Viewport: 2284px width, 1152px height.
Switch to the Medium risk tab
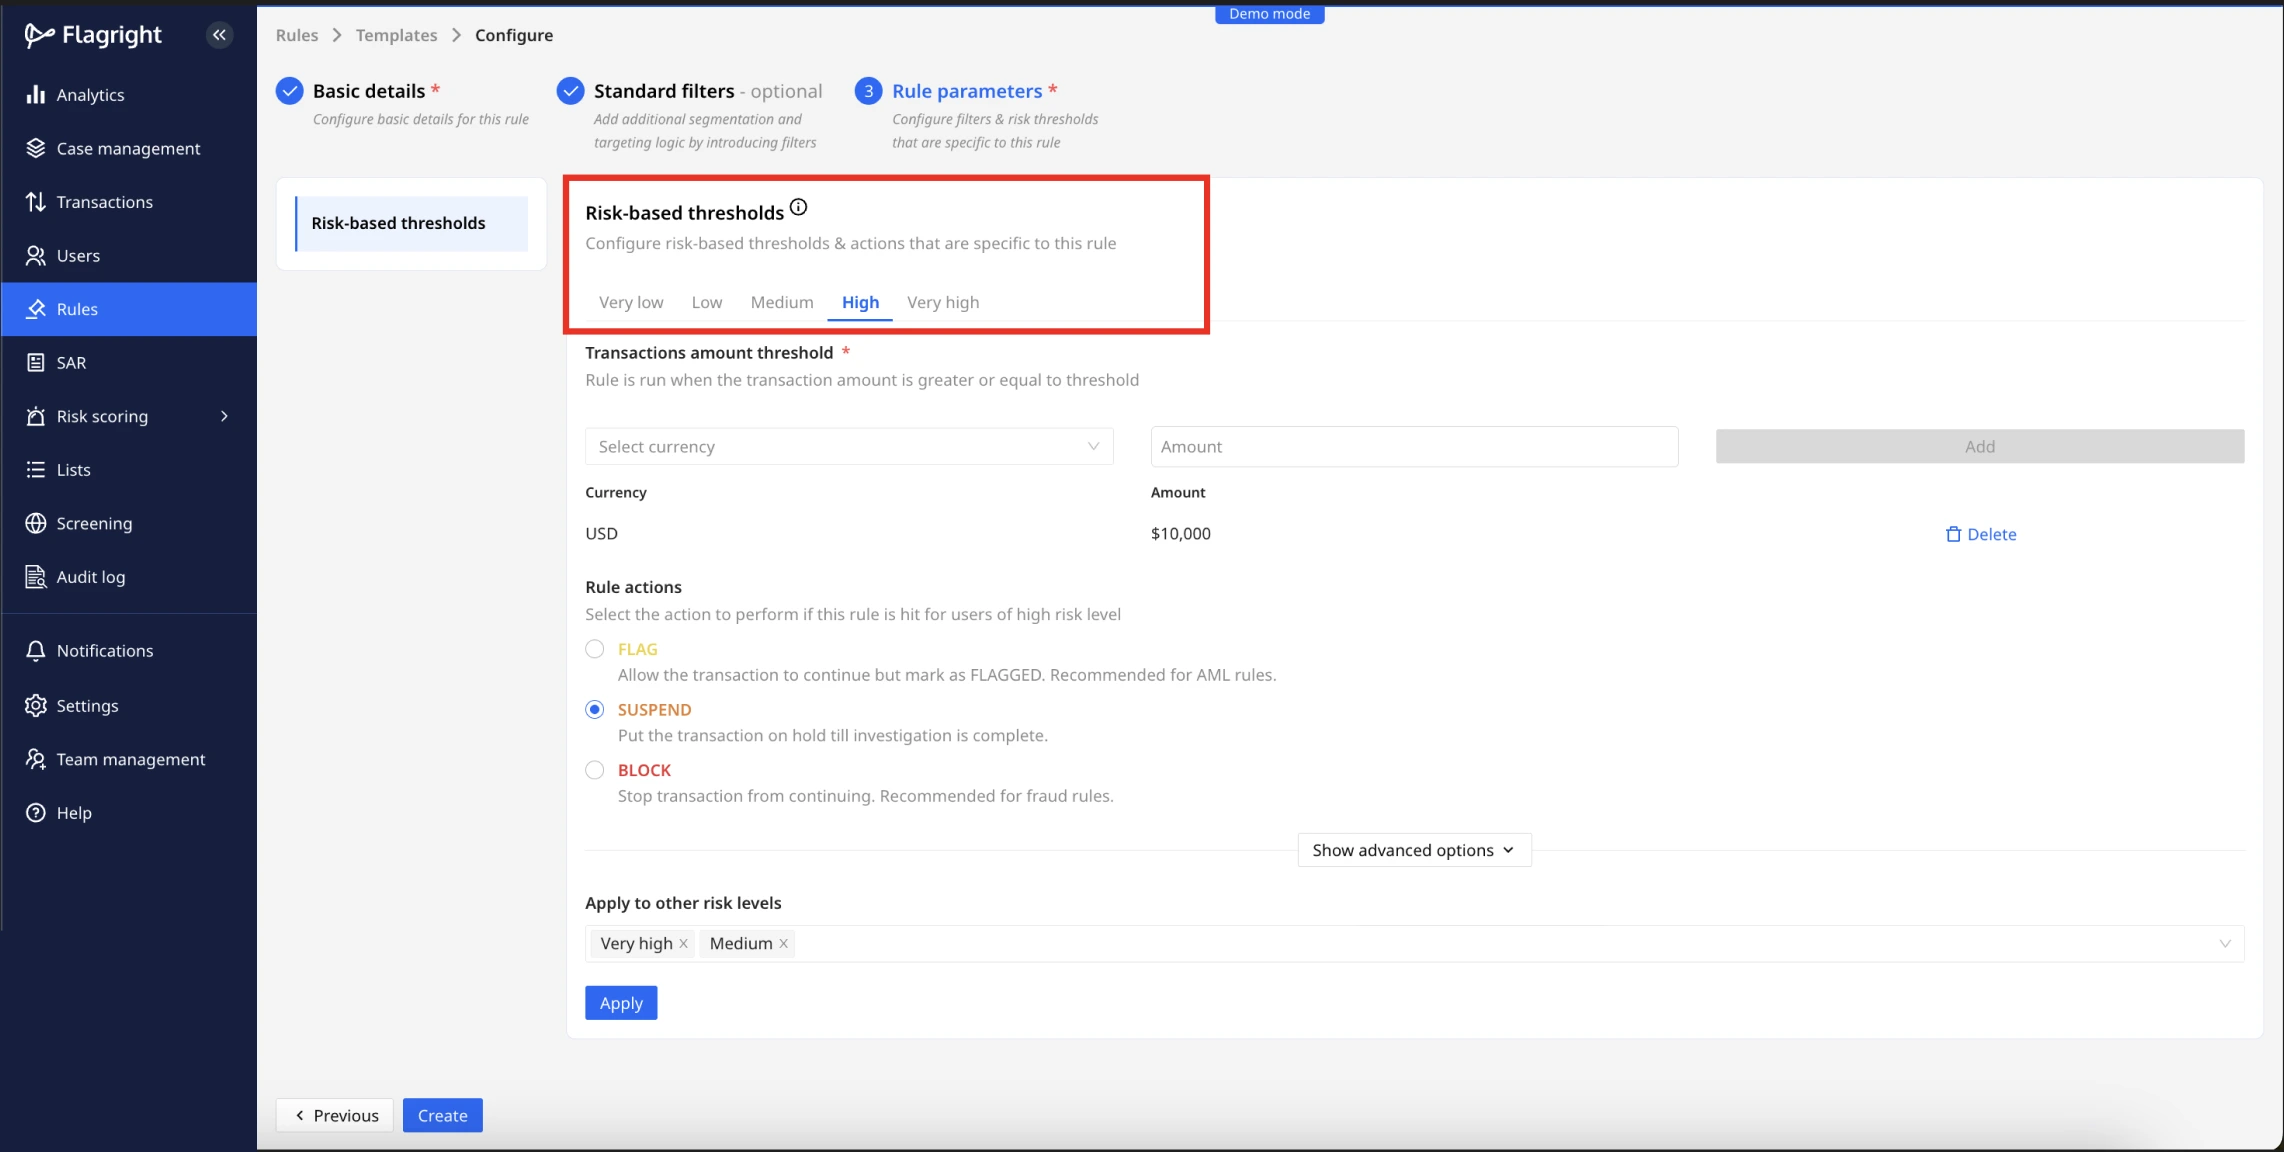tap(781, 303)
